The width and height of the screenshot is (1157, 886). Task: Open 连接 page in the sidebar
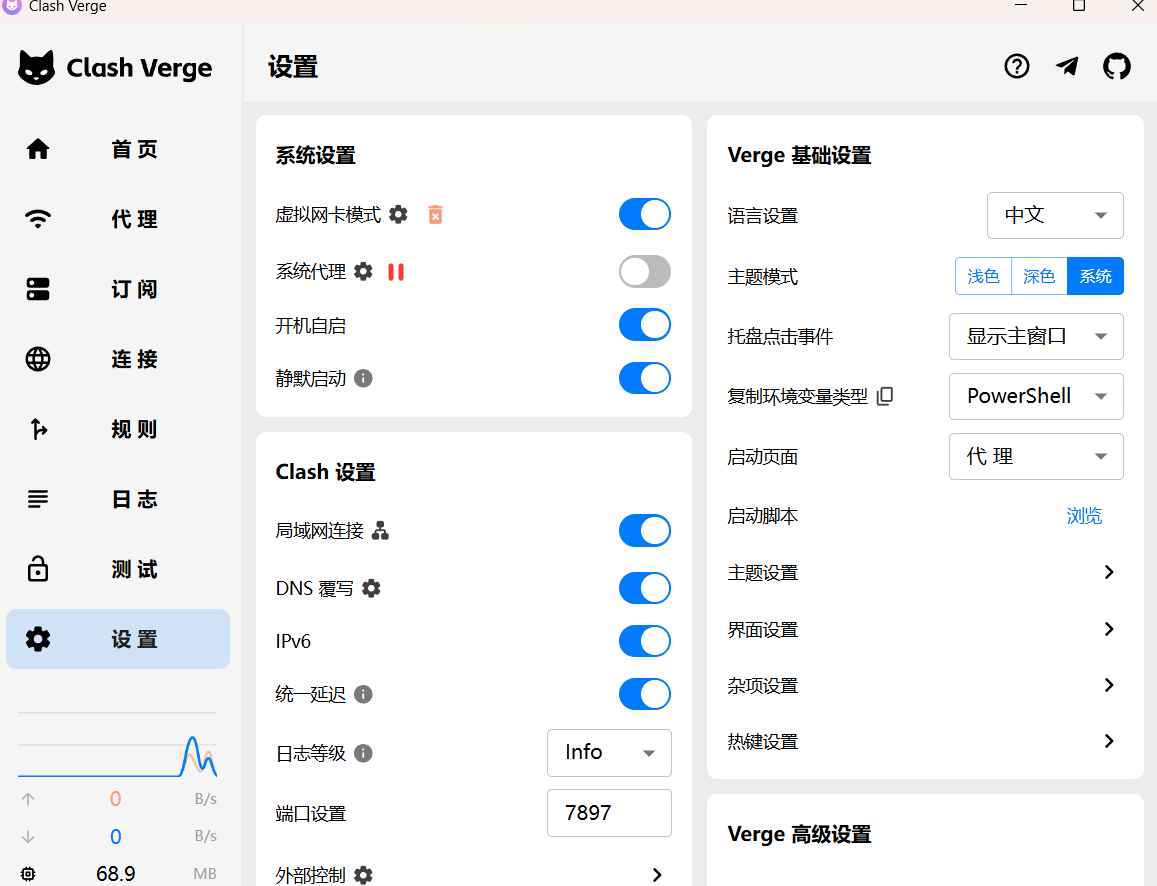pos(118,359)
